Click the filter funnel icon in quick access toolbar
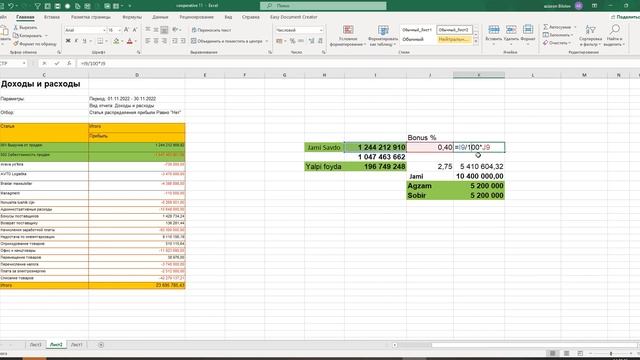The height and width of the screenshot is (360, 640). coord(37,6)
